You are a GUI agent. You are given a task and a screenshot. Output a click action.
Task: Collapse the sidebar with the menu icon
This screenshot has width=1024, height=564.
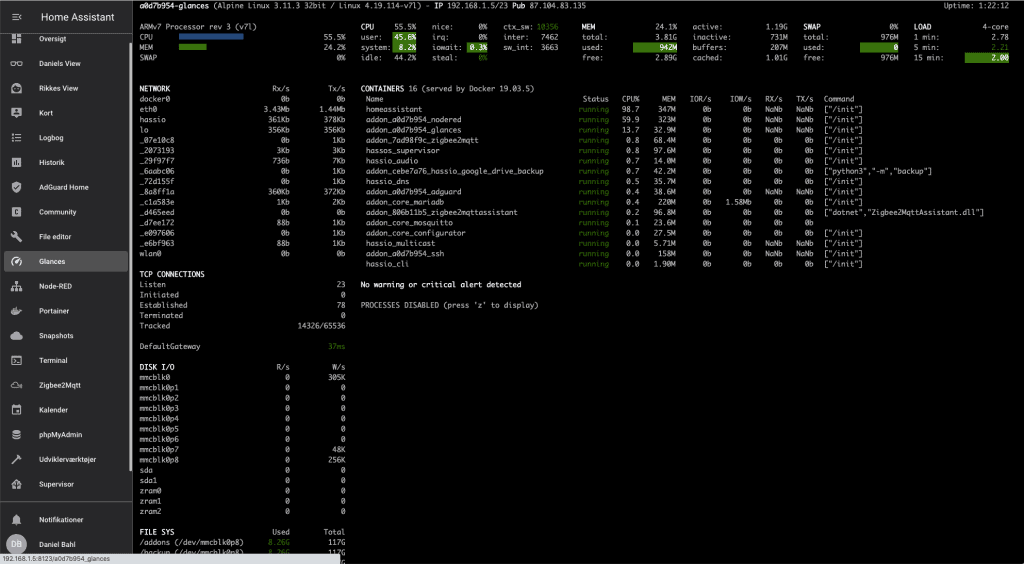(16, 17)
